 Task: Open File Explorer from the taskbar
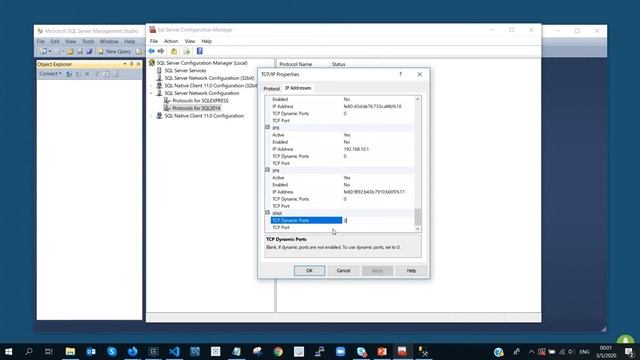70,351
